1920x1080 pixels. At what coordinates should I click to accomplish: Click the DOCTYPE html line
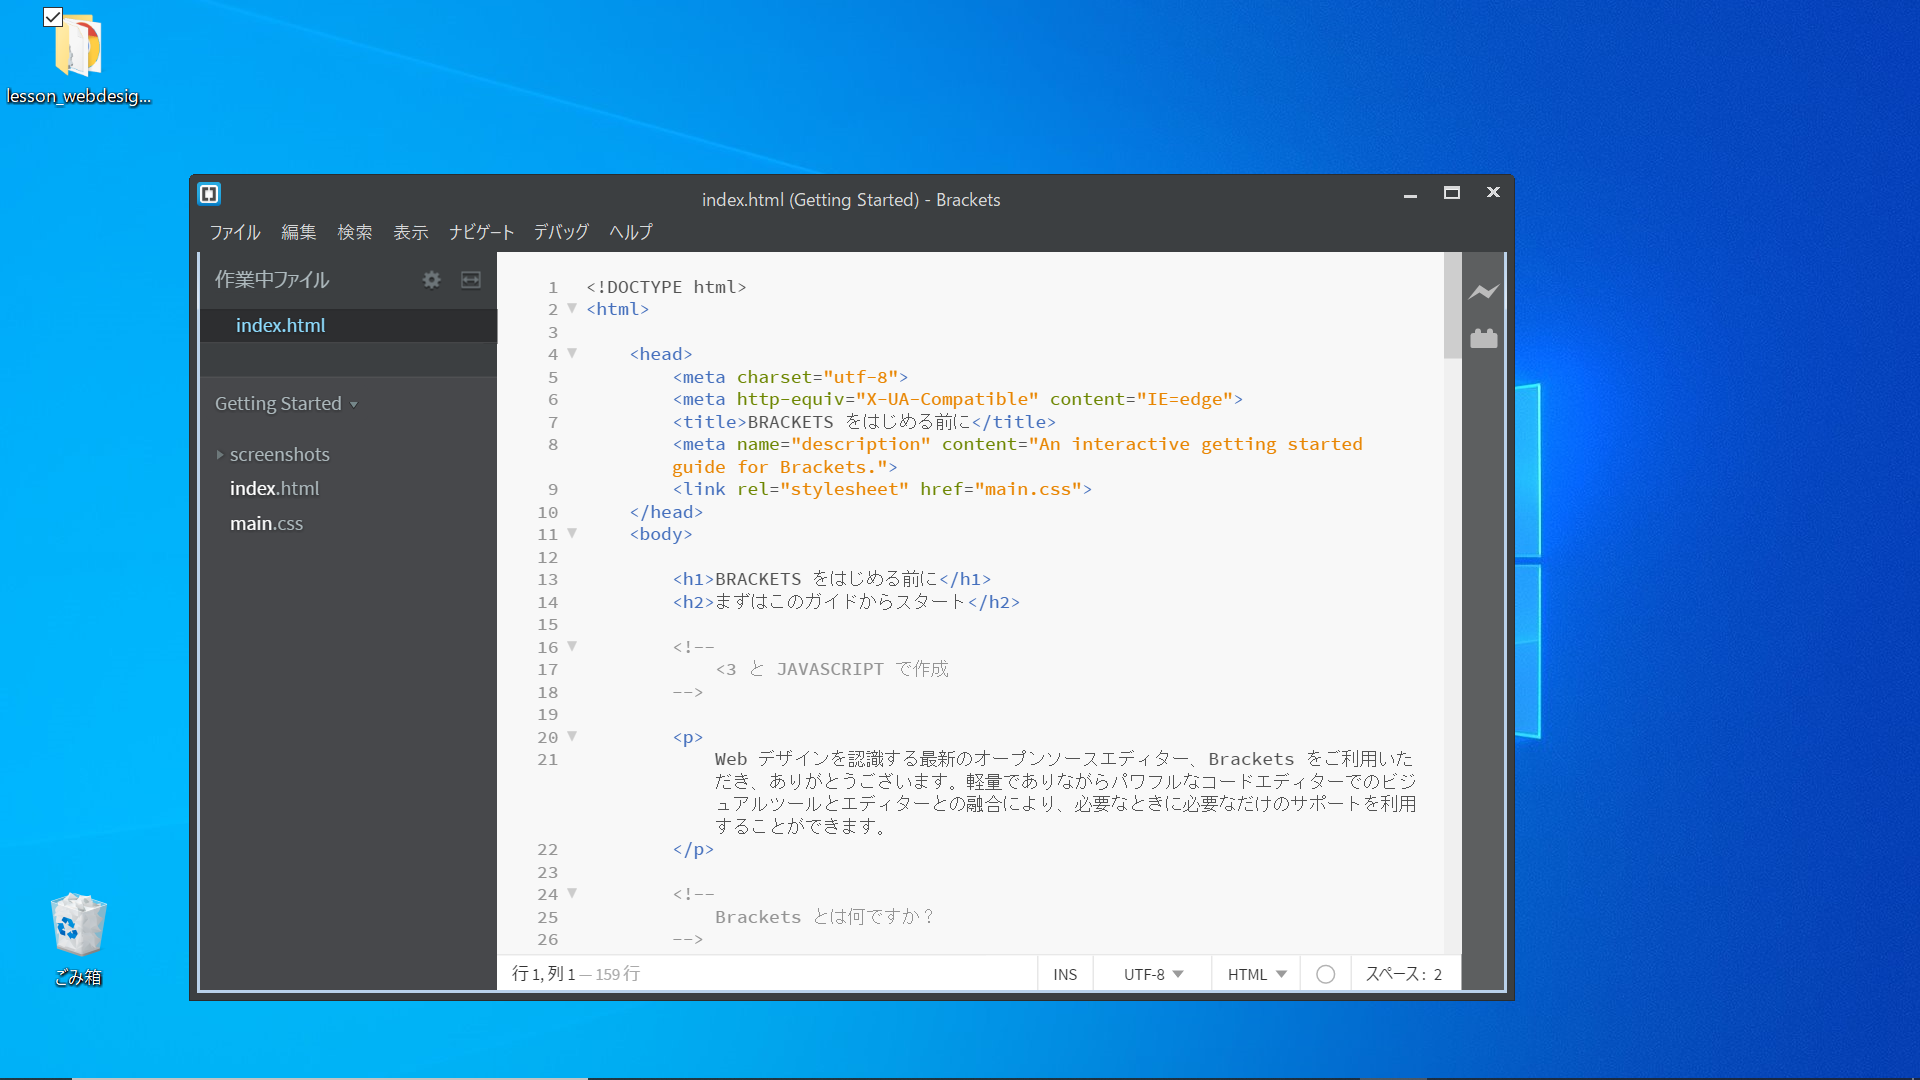666,287
